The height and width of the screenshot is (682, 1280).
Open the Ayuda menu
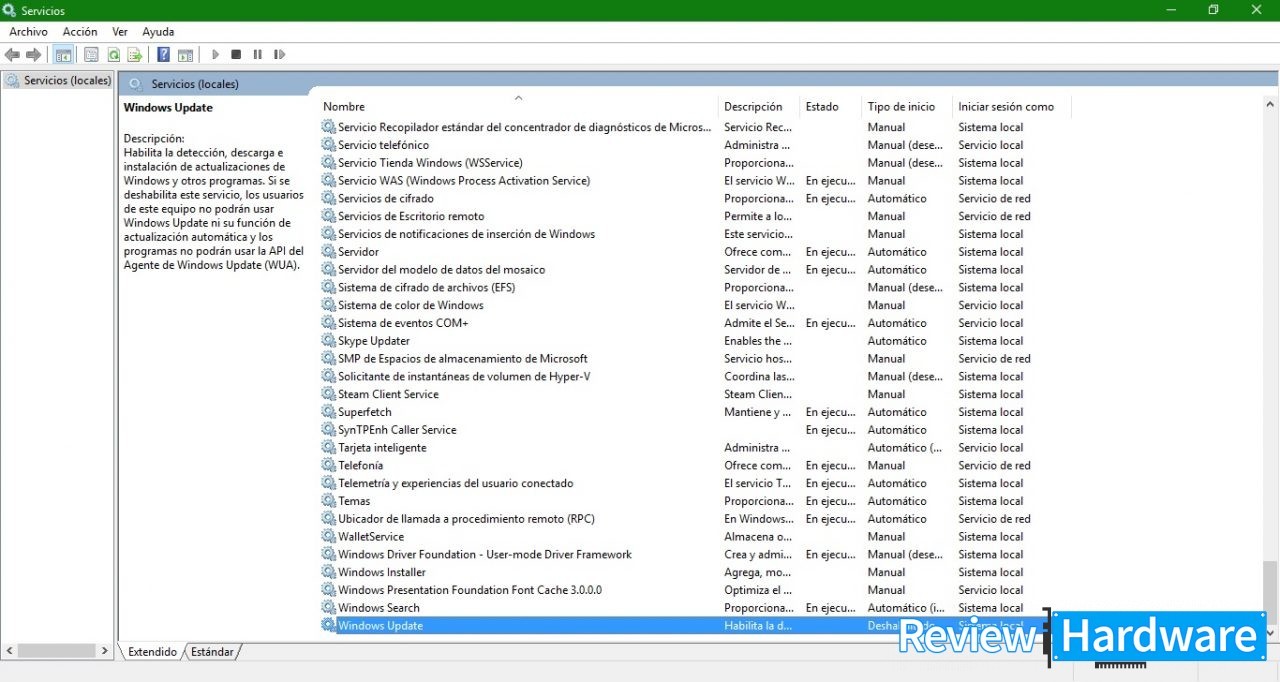(x=158, y=32)
